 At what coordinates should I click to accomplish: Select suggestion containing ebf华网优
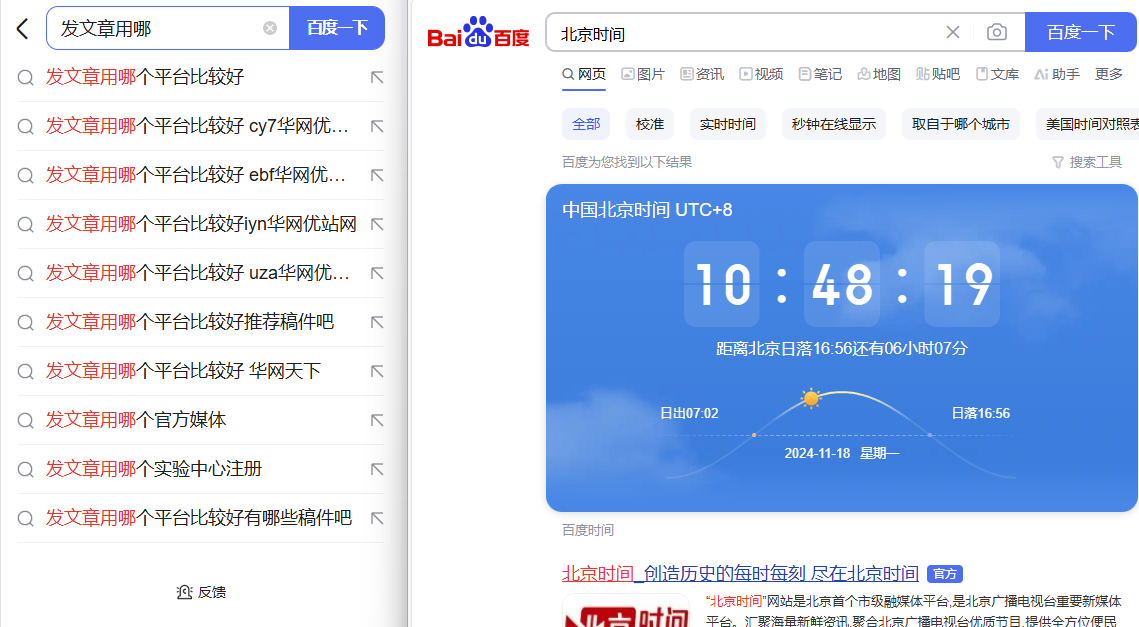tap(195, 174)
